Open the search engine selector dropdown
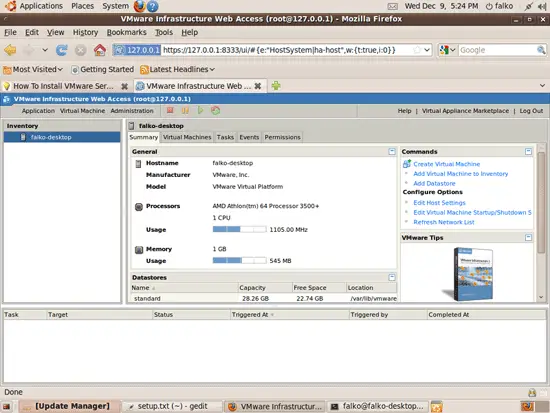Image resolution: width=550 pixels, height=413 pixels. point(448,50)
